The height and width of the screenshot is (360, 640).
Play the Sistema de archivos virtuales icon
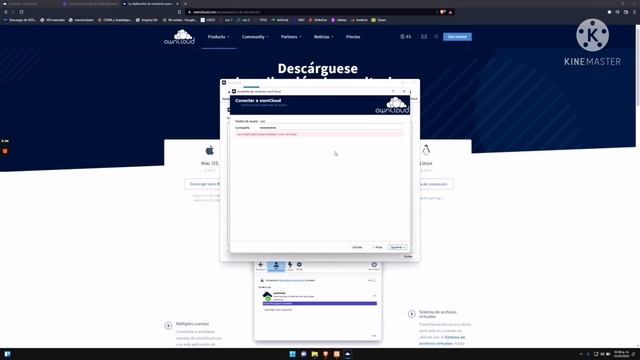[x=411, y=314]
